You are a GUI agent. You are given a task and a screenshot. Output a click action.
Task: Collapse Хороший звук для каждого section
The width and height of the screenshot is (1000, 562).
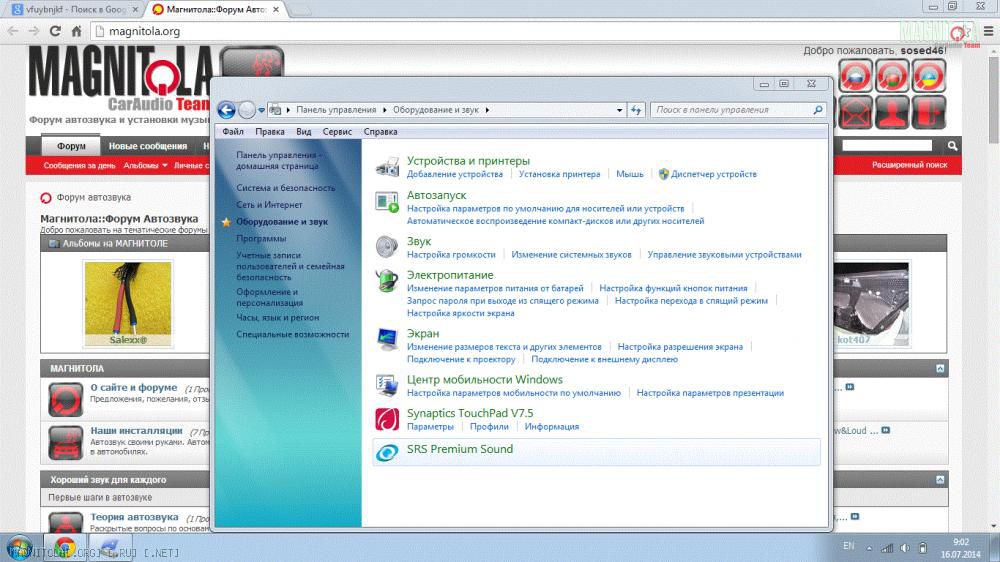(940, 480)
